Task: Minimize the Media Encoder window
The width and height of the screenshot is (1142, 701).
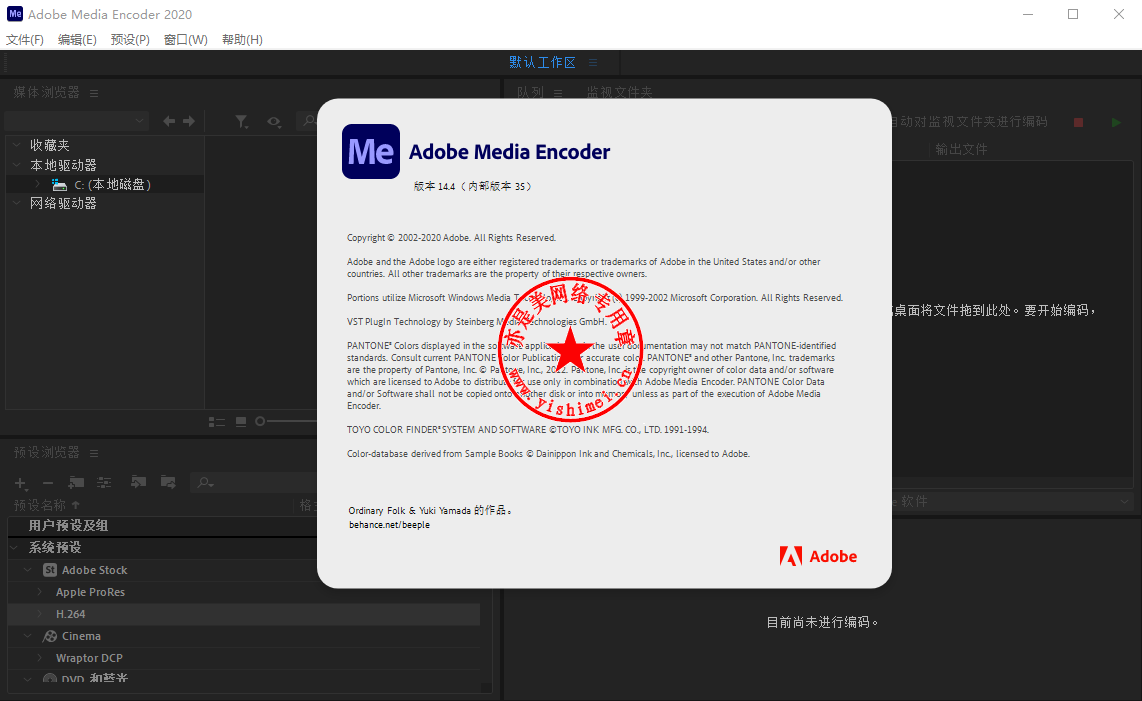Action: pyautogui.click(x=1028, y=14)
